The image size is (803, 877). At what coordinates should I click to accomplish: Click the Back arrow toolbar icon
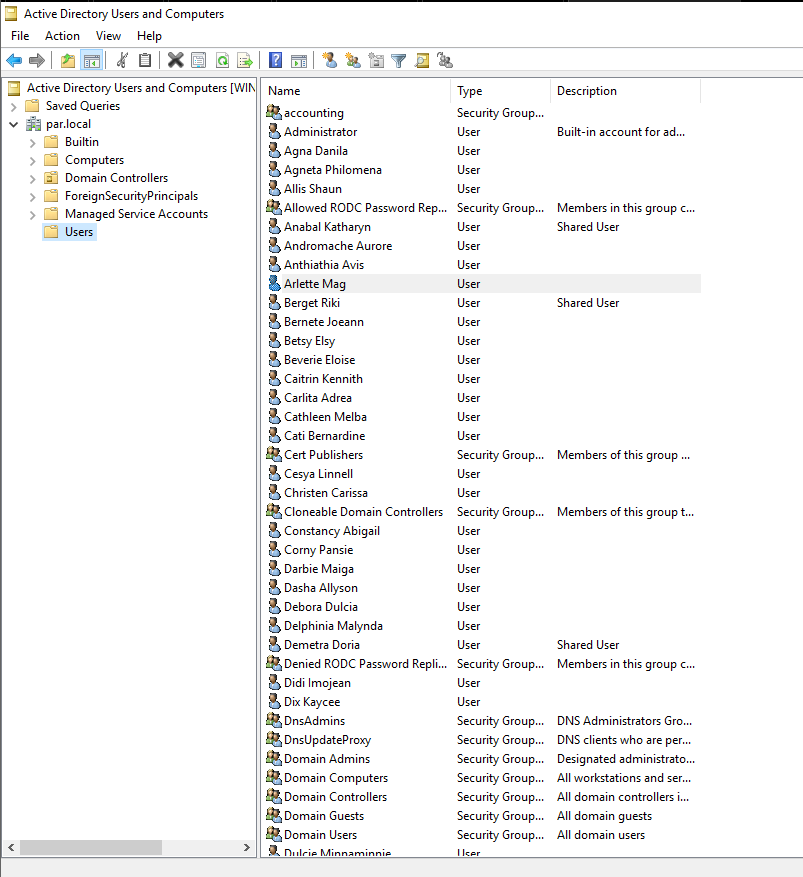14,60
